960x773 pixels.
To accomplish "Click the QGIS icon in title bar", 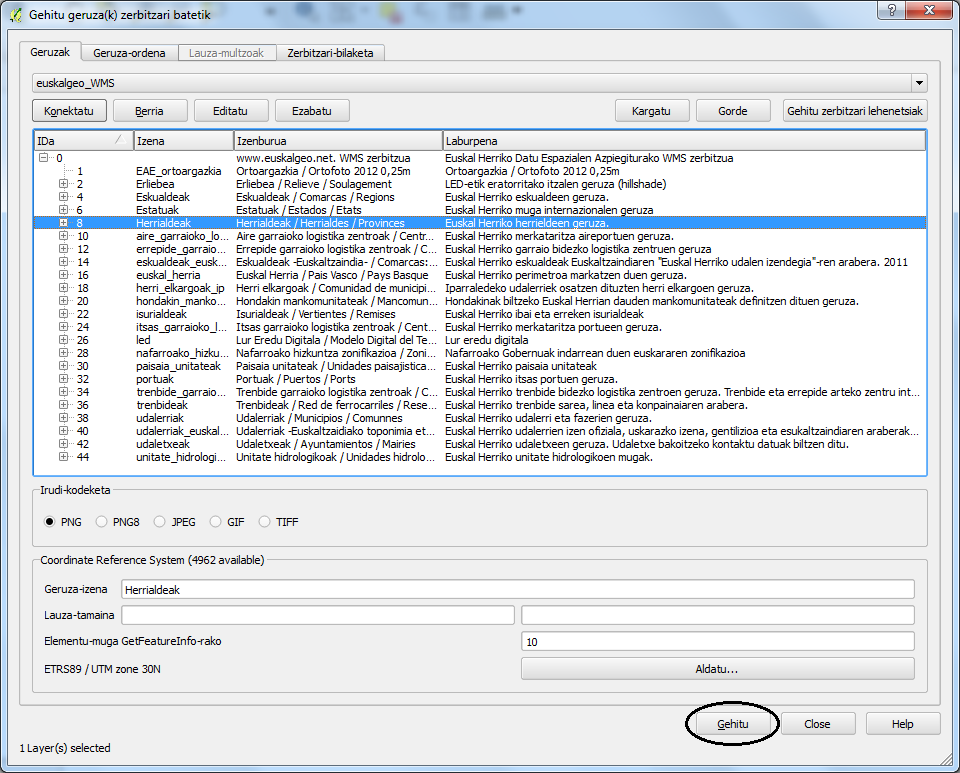I will pyautogui.click(x=15, y=15).
